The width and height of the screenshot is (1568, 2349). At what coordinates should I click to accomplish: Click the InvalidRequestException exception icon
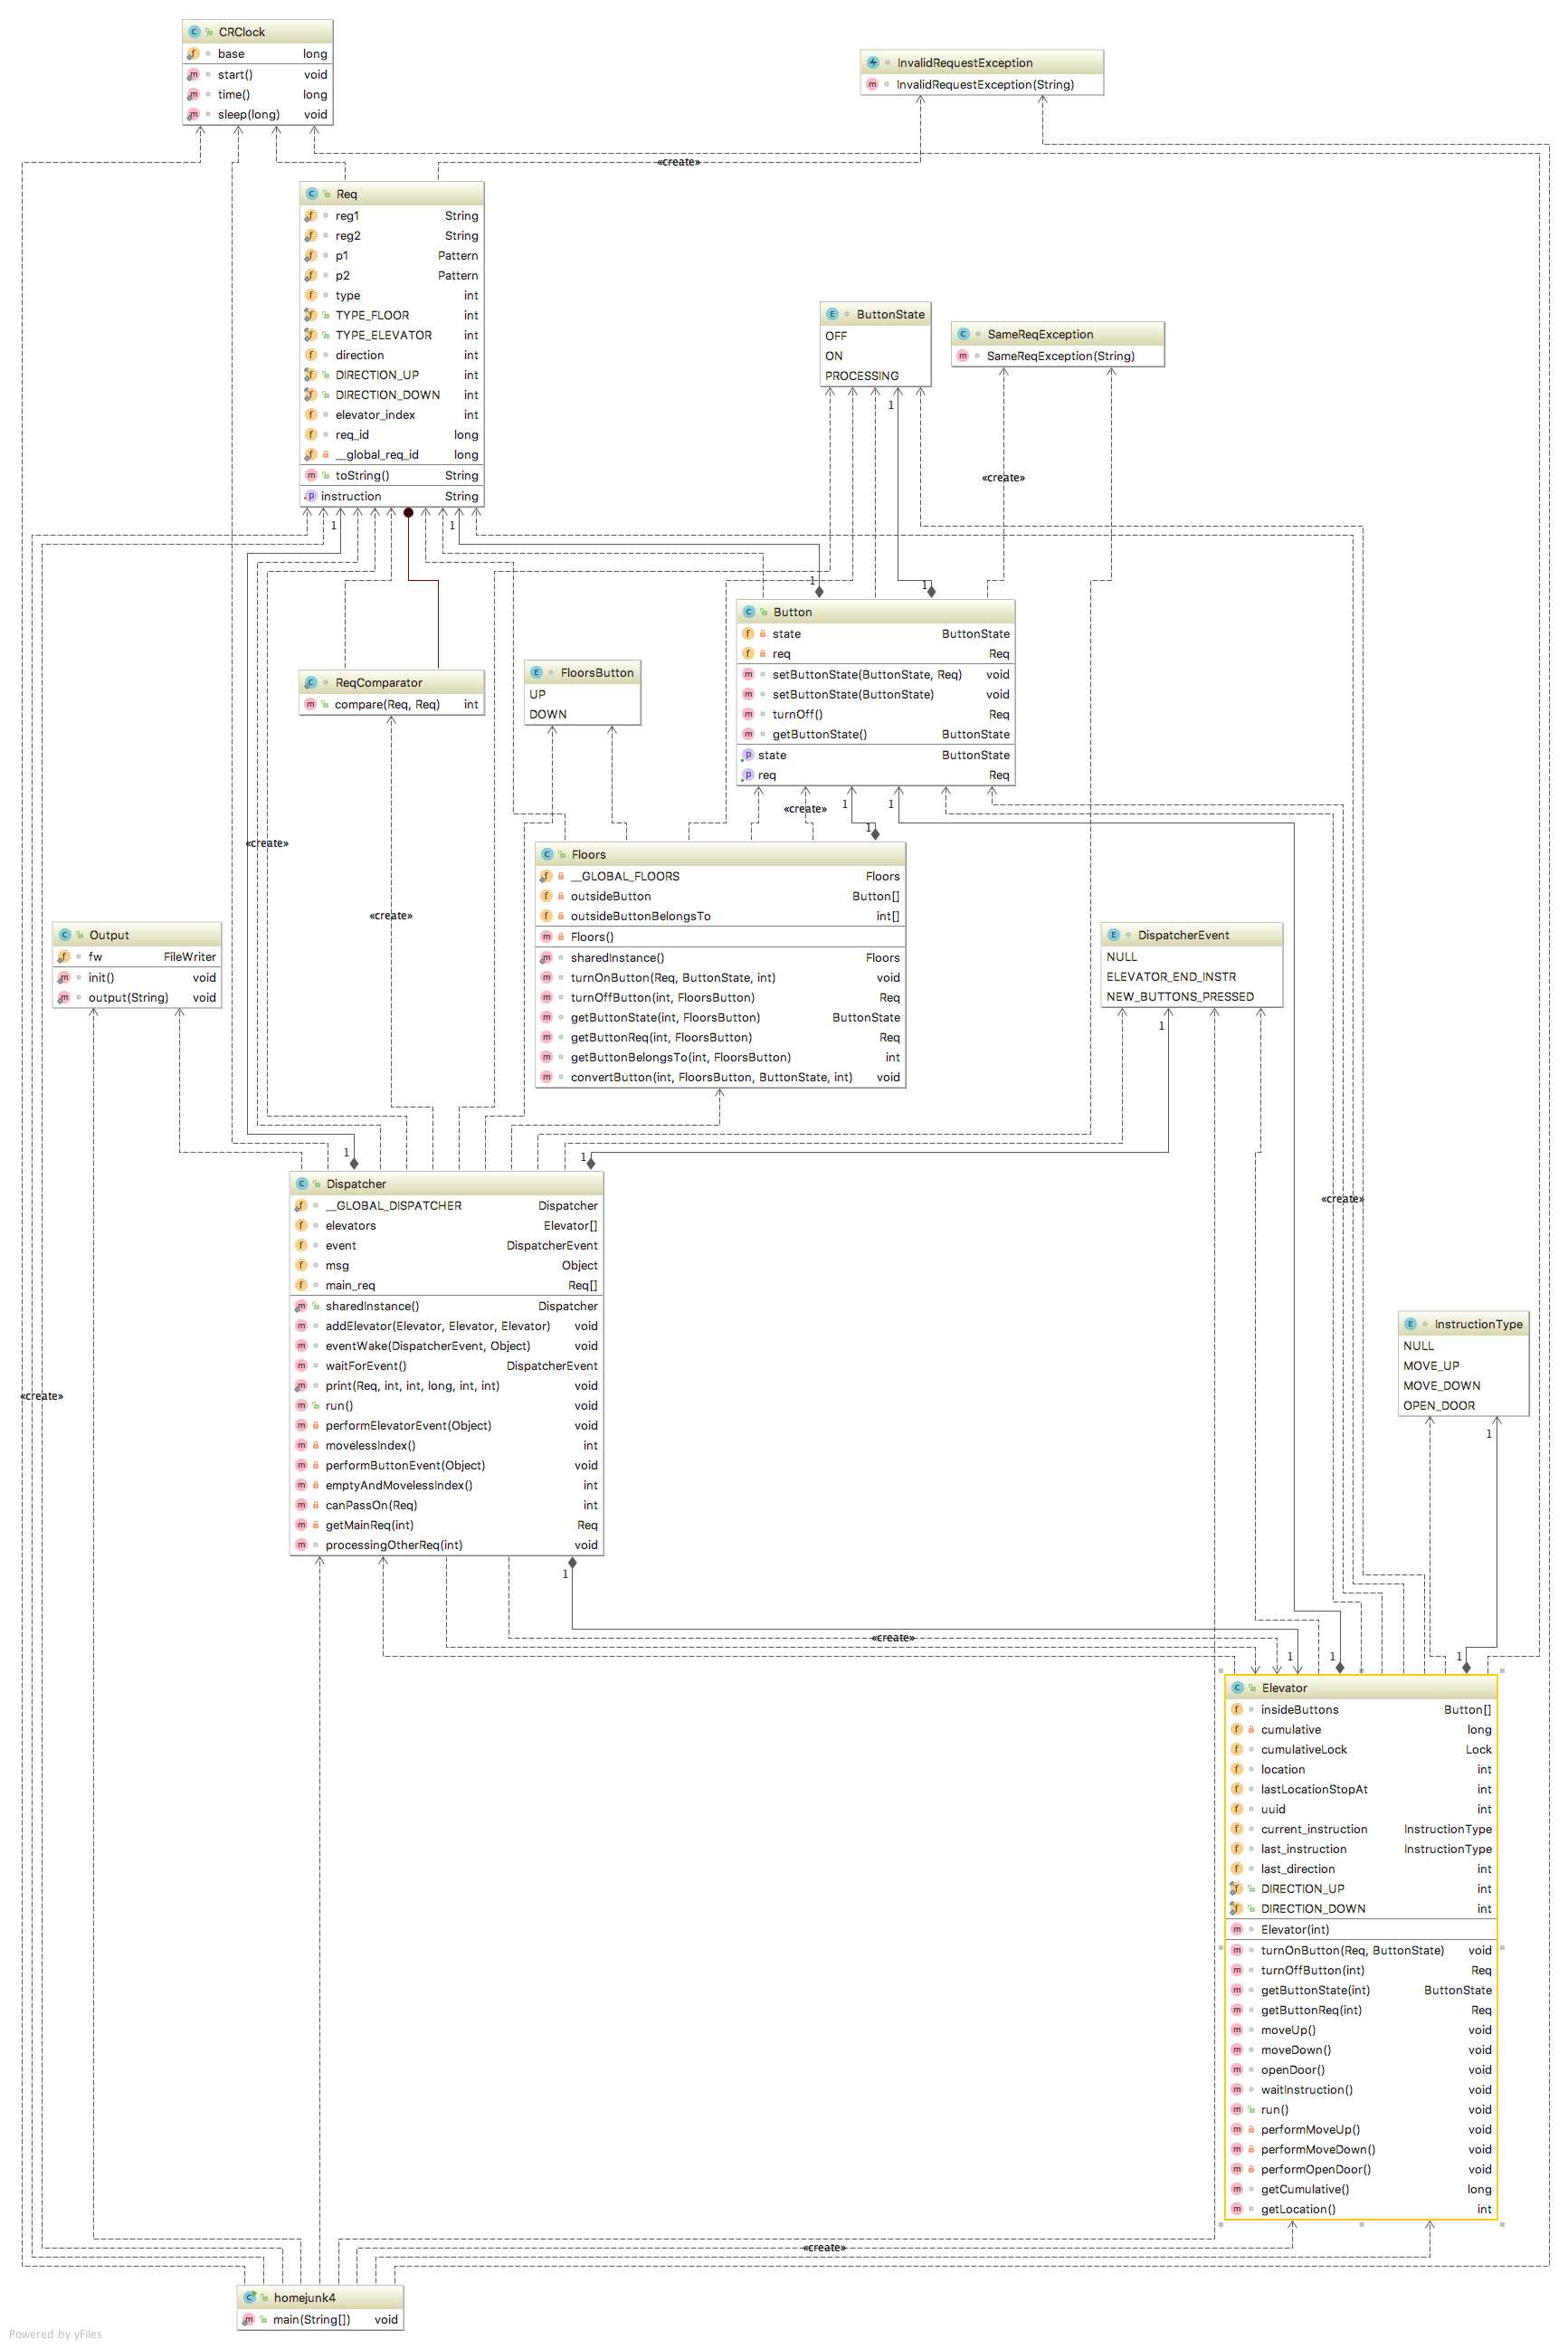(x=872, y=62)
